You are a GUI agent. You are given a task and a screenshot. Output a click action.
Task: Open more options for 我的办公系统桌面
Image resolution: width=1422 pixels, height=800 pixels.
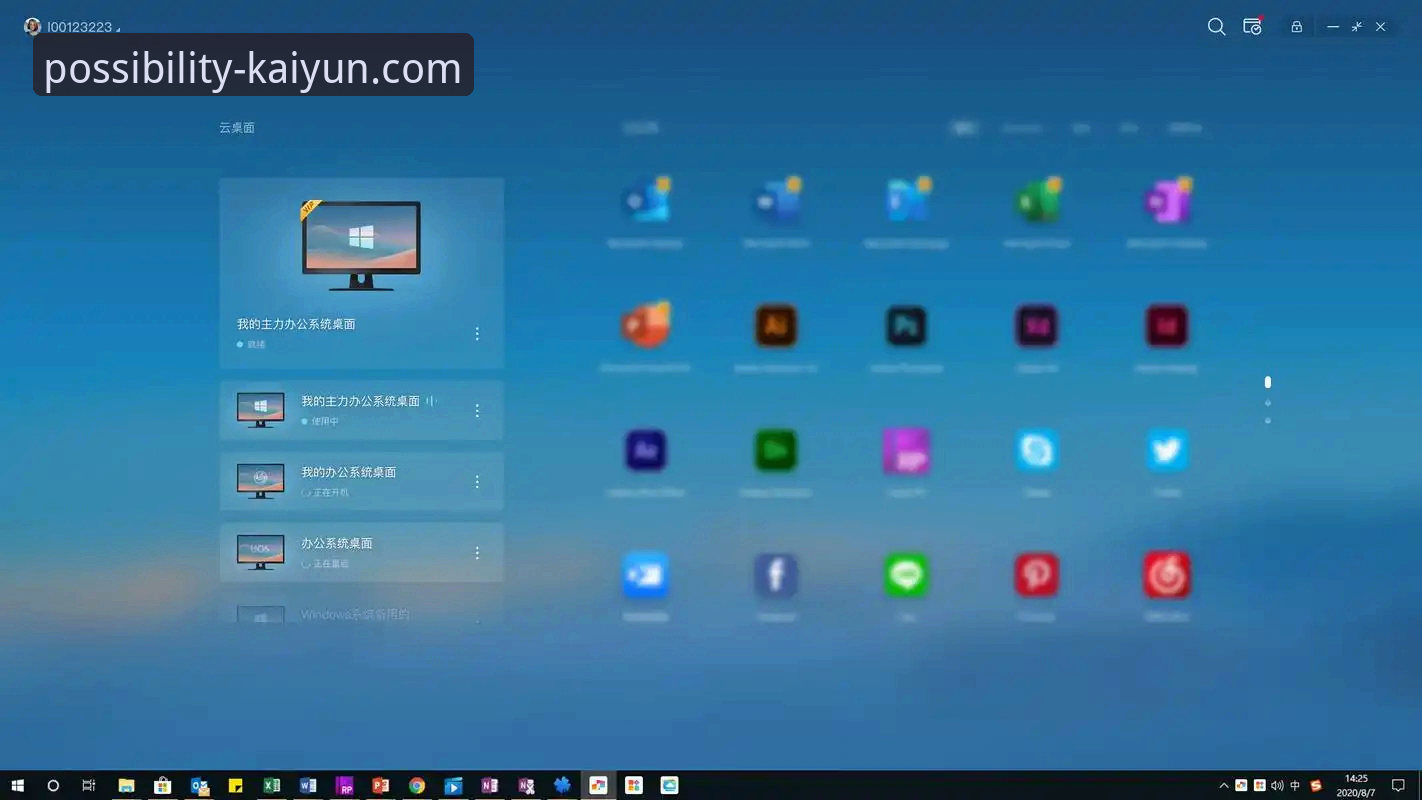(x=477, y=482)
